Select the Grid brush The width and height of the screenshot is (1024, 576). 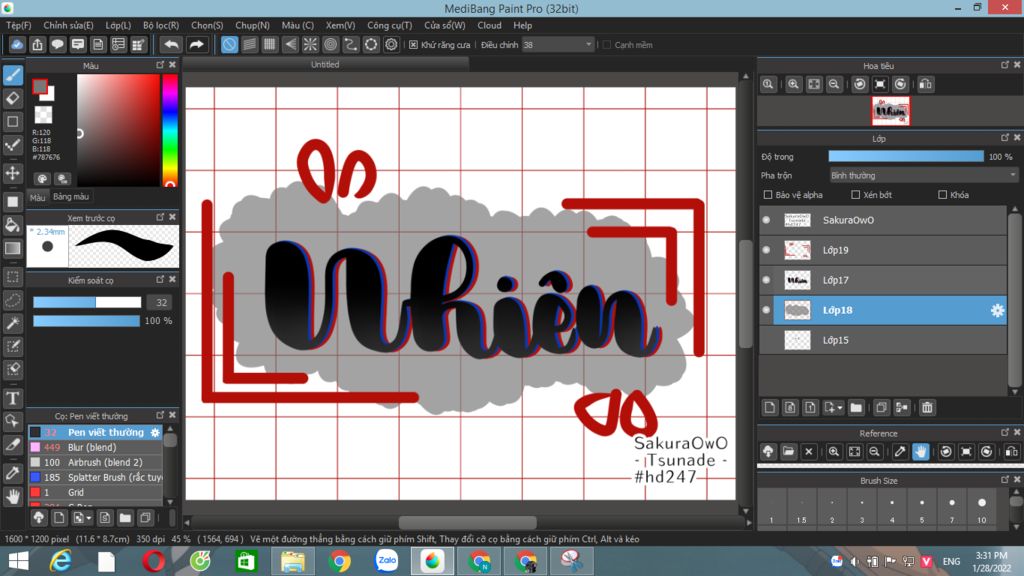click(95, 492)
